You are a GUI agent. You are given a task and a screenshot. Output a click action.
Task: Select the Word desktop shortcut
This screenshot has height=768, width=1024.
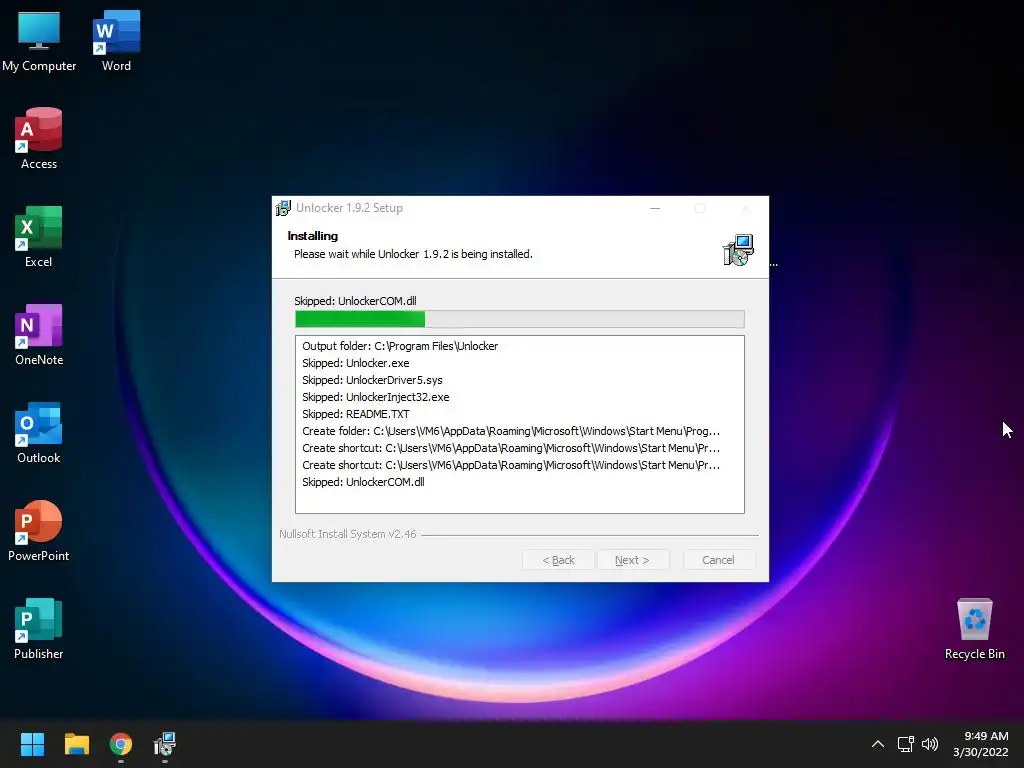pyautogui.click(x=116, y=40)
